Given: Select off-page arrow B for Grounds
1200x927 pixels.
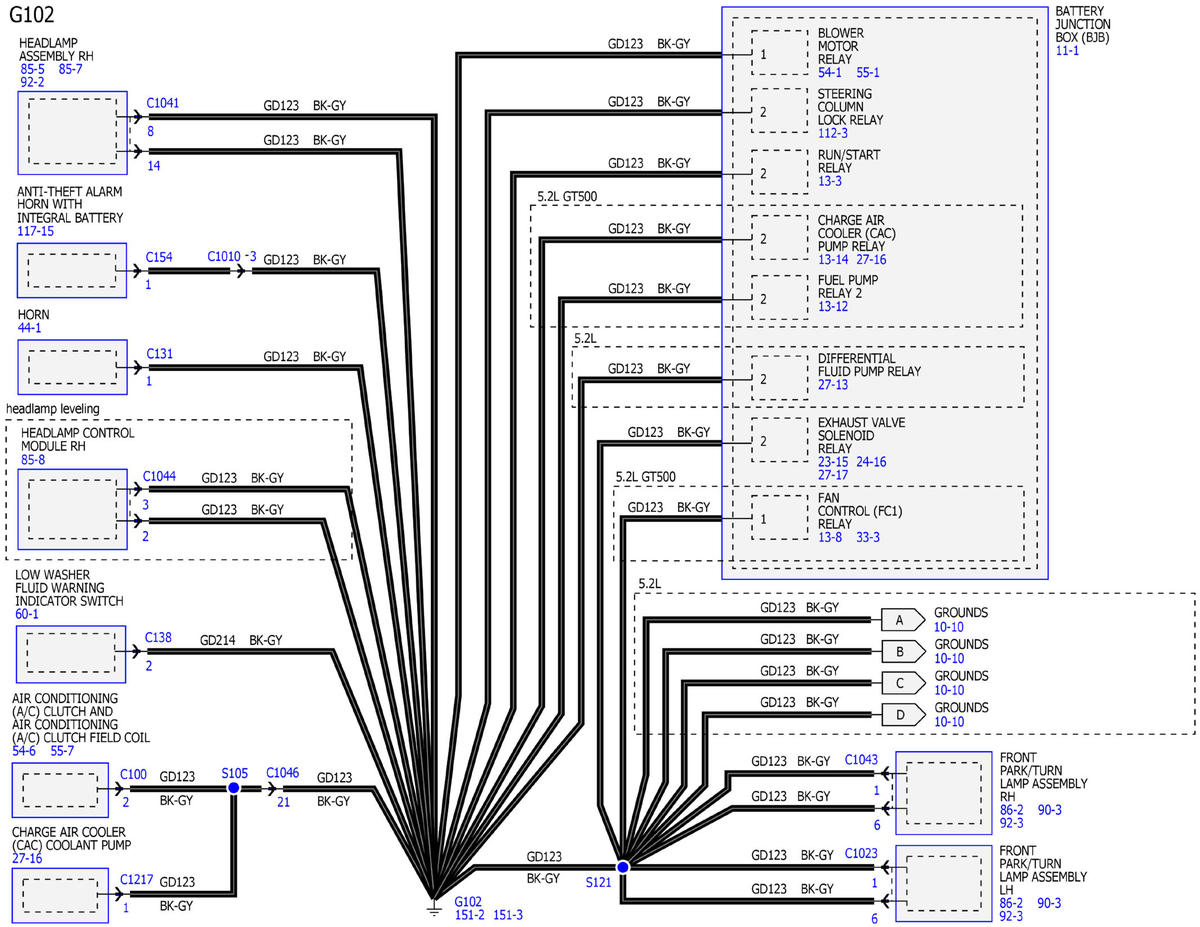Looking at the screenshot, I should click(902, 652).
